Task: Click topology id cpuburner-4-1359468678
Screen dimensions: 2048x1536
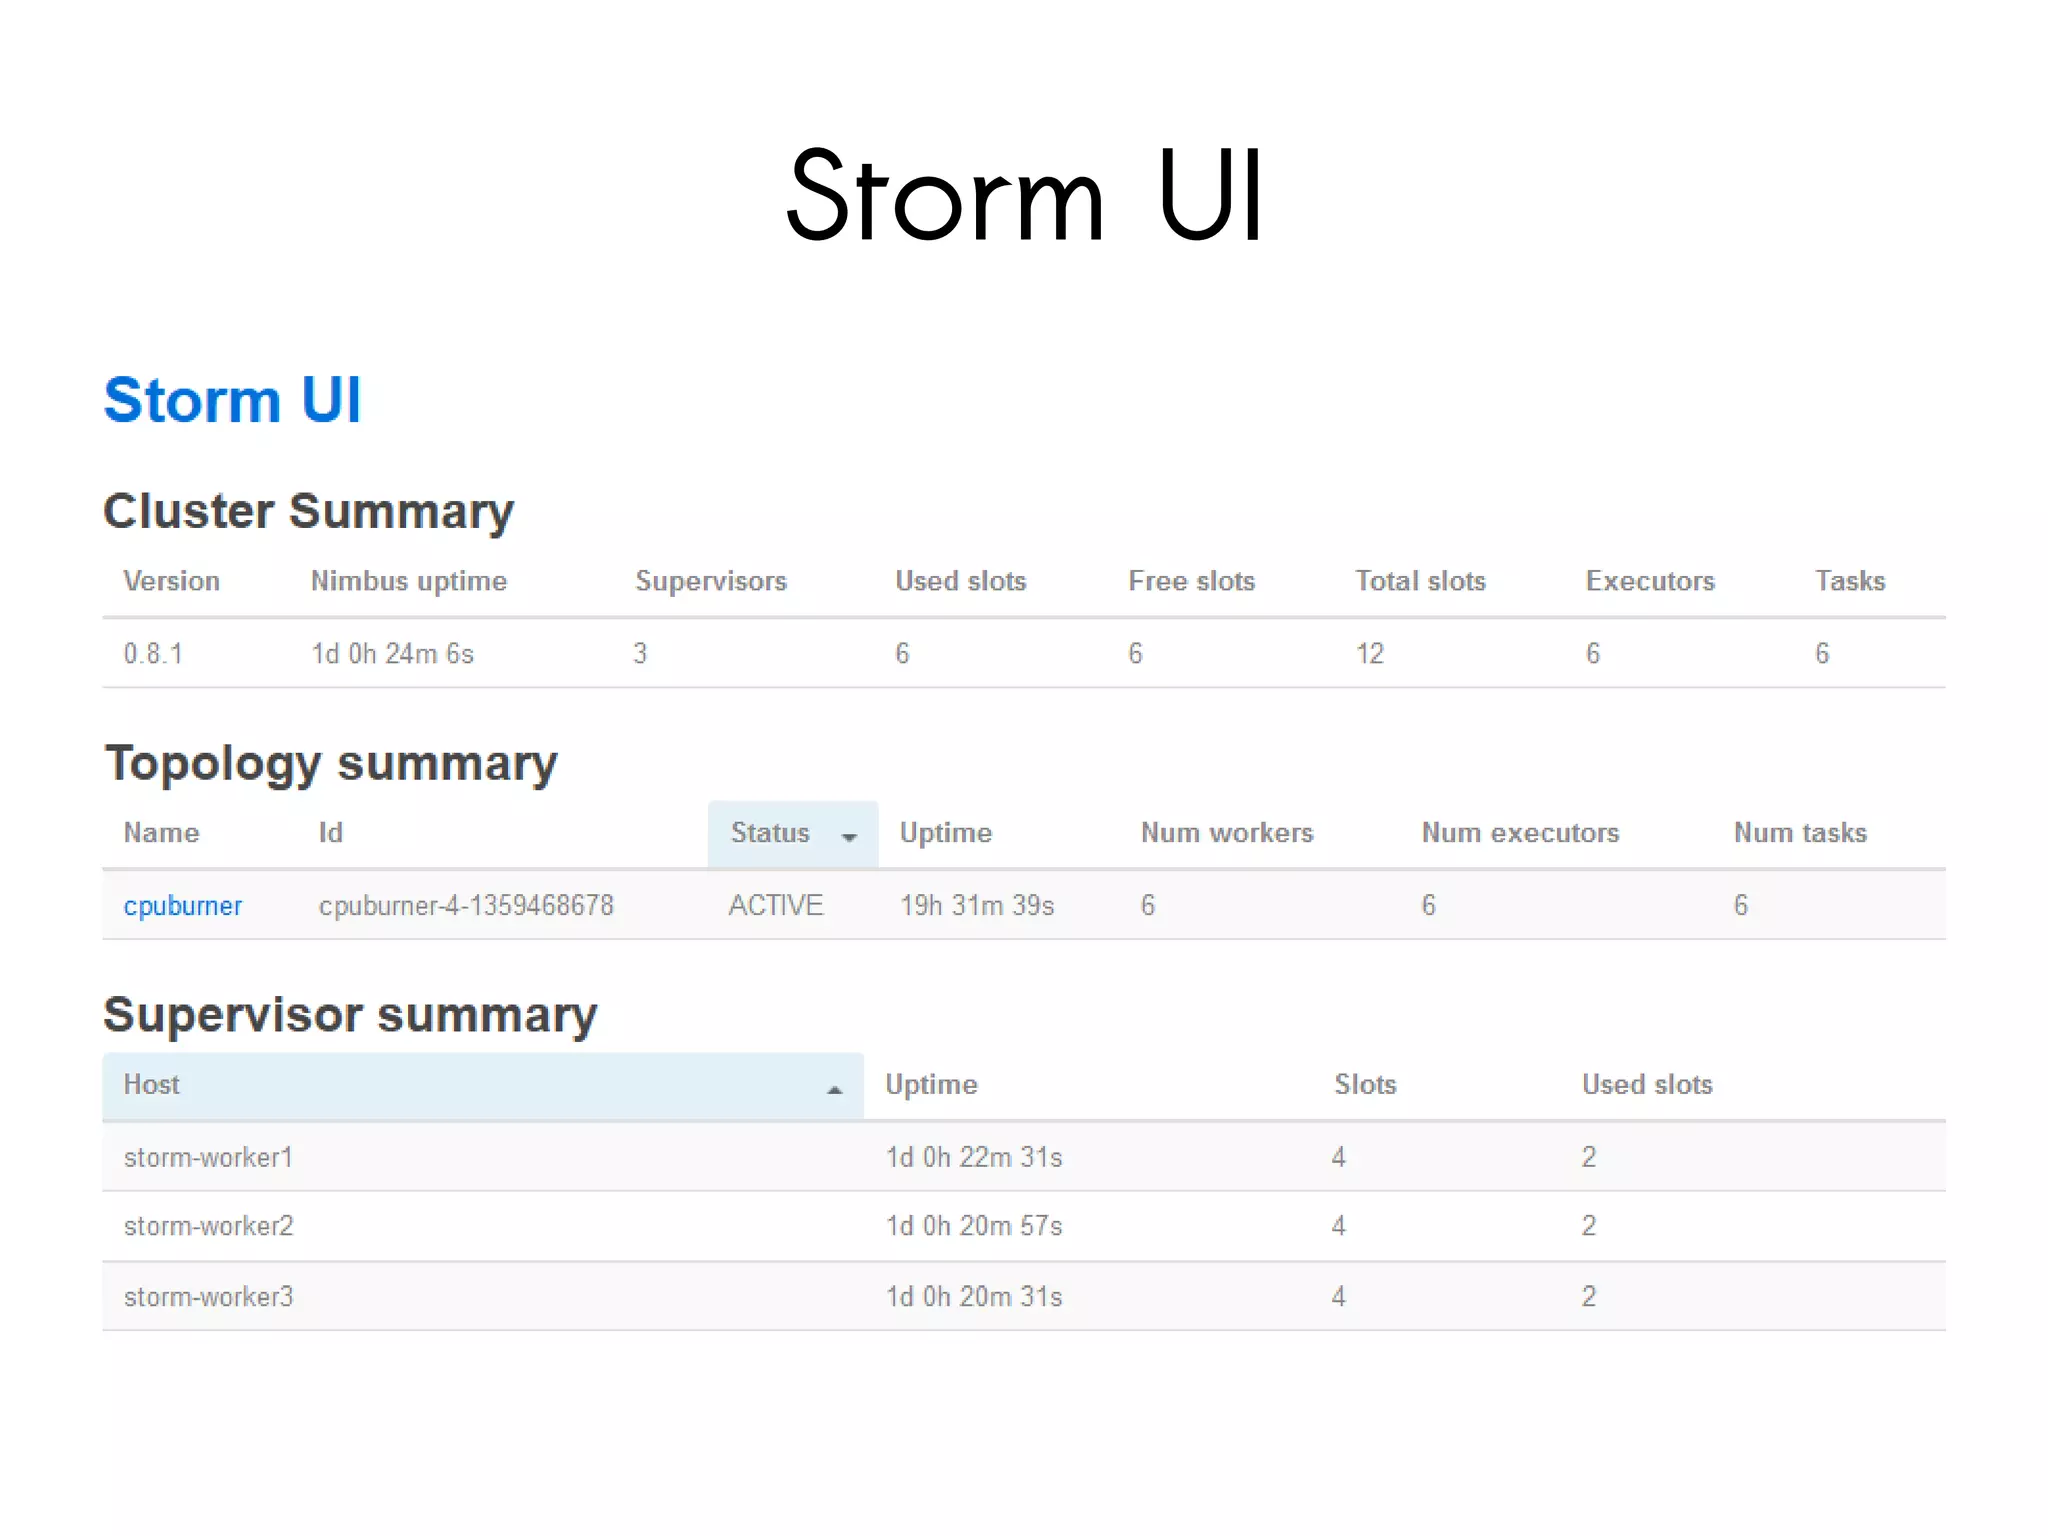Action: click(x=466, y=906)
